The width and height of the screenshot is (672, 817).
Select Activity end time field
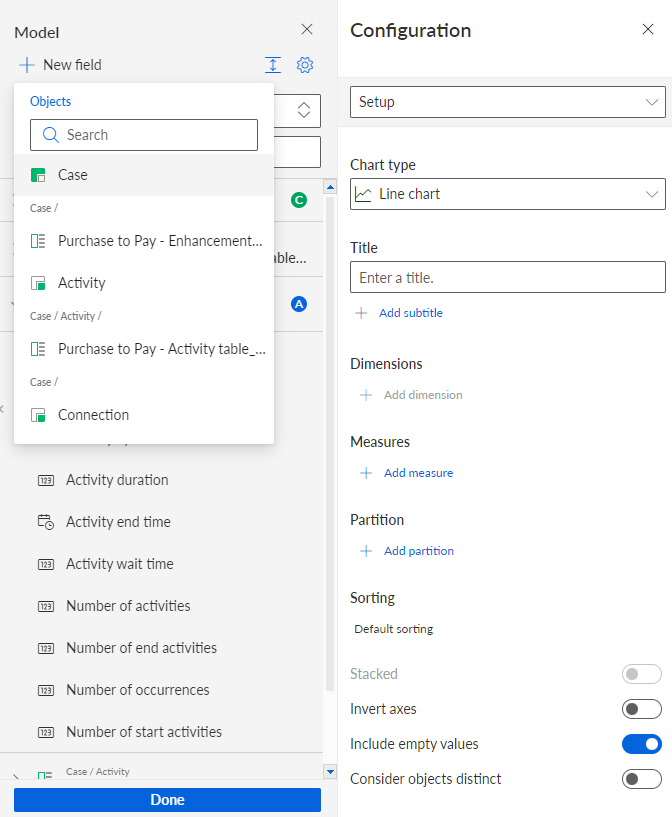point(118,522)
